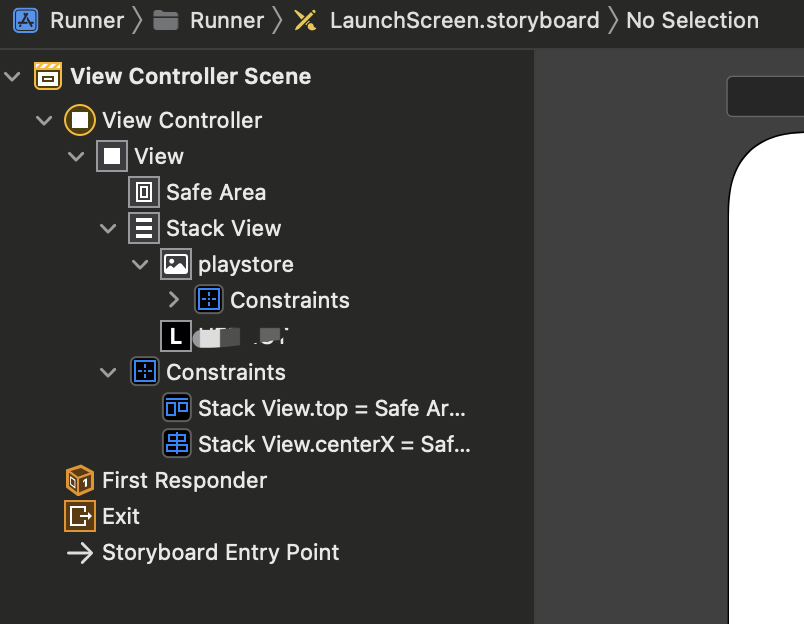Select the Stack View.top constraint row
Viewport: 804px width, 624px height.
pos(314,408)
